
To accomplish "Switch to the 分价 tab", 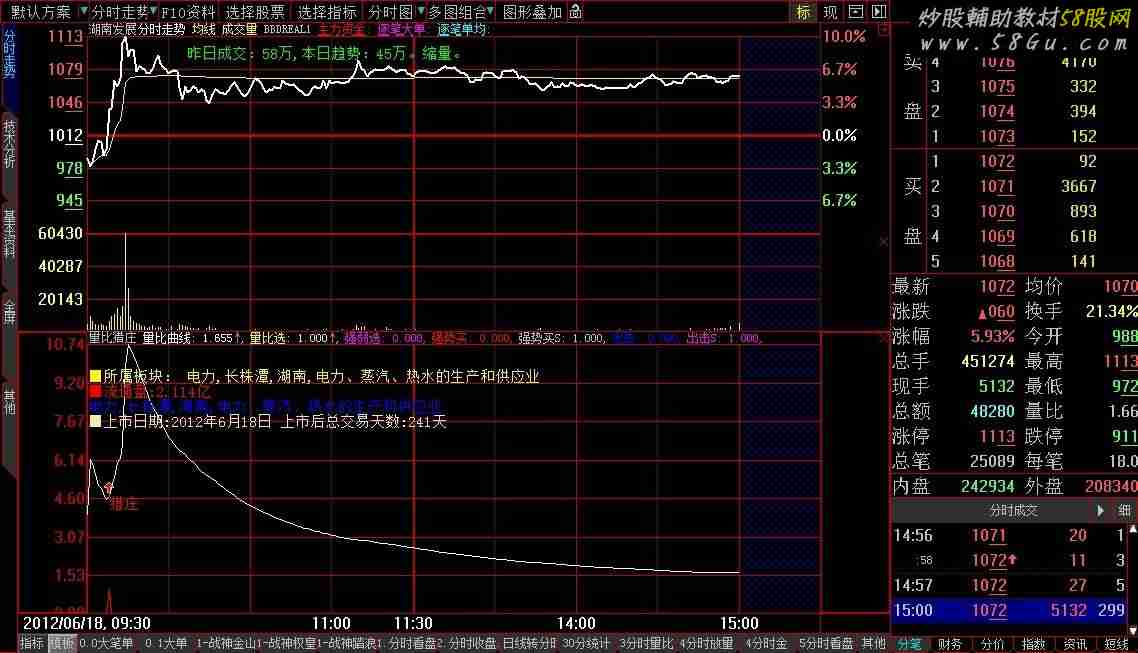I will pyautogui.click(x=991, y=644).
